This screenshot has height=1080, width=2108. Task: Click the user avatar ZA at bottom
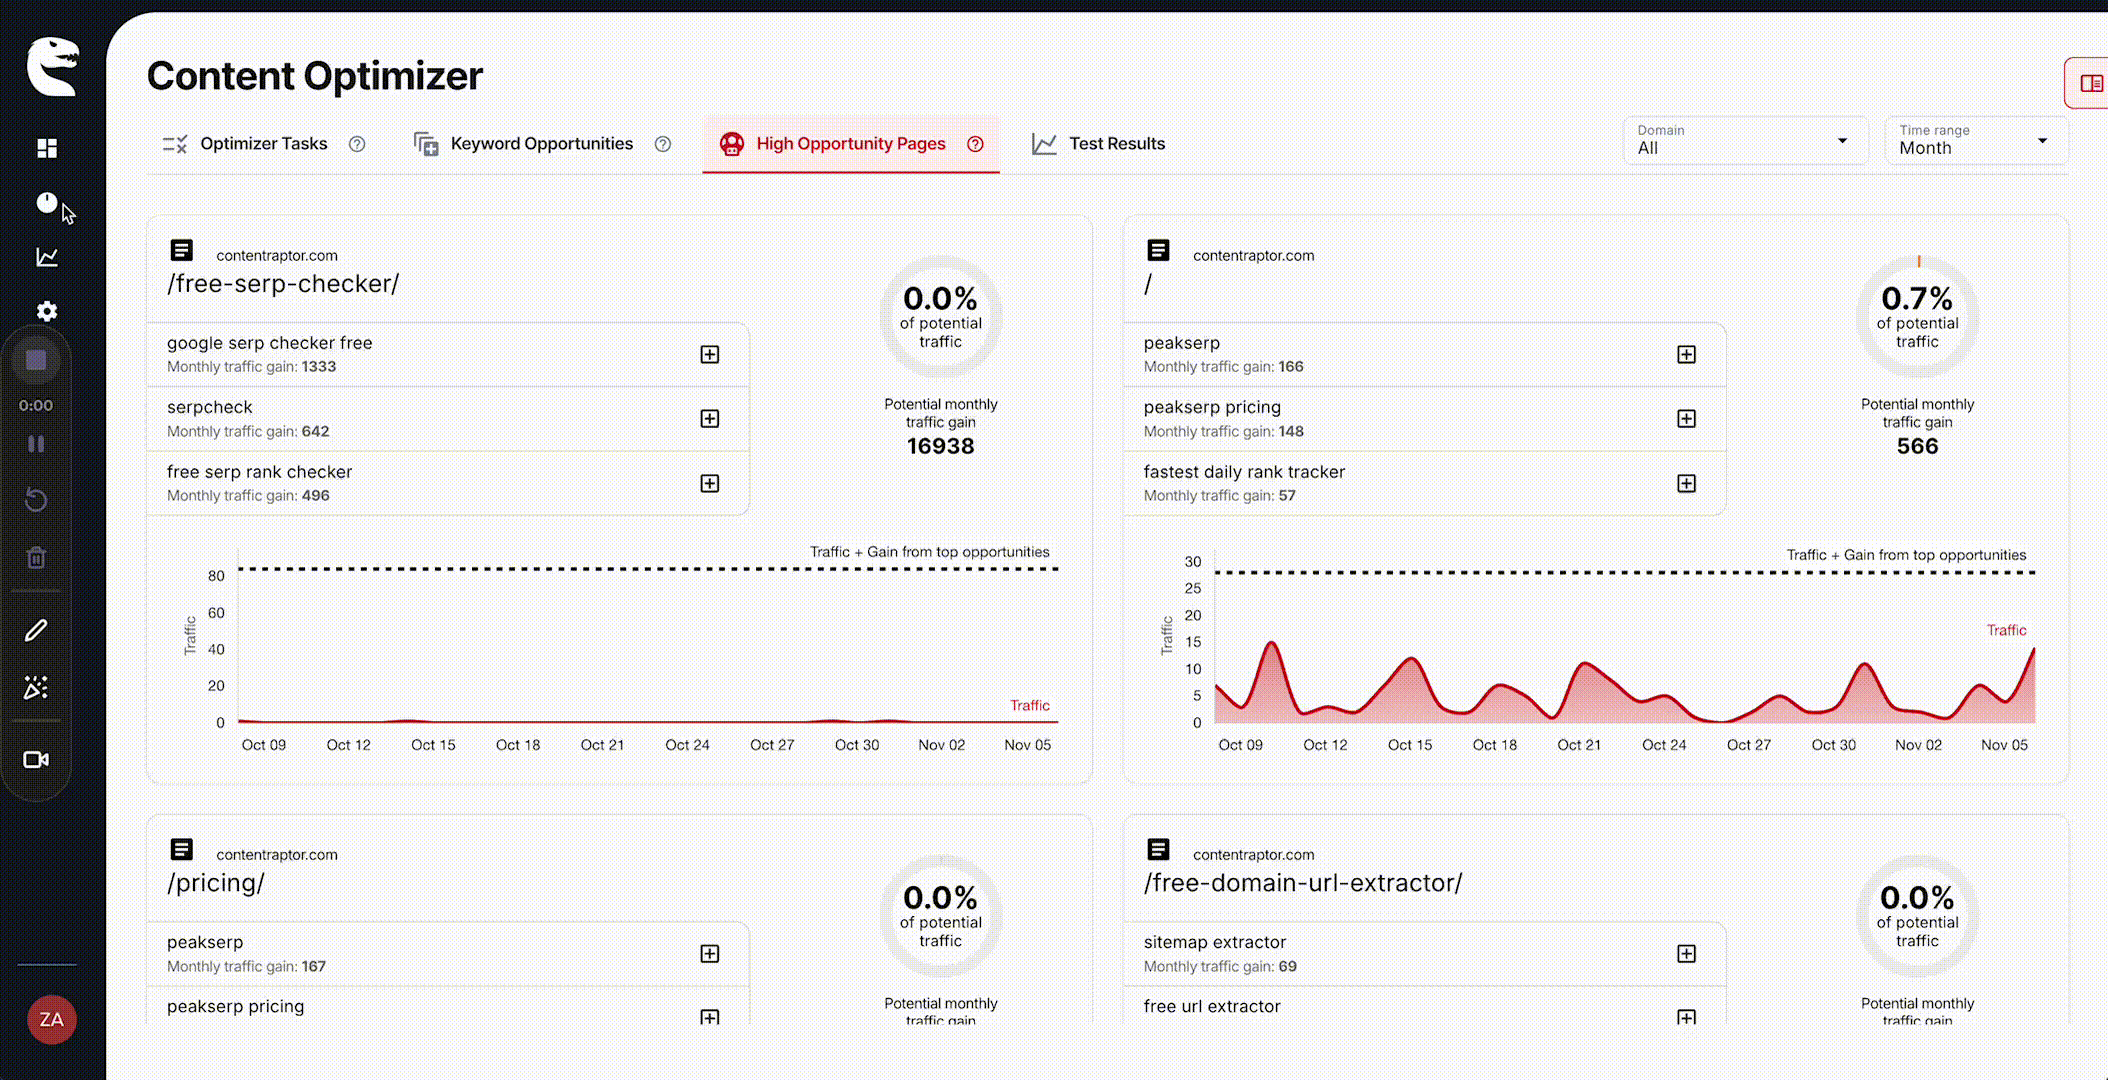pyautogui.click(x=51, y=1019)
